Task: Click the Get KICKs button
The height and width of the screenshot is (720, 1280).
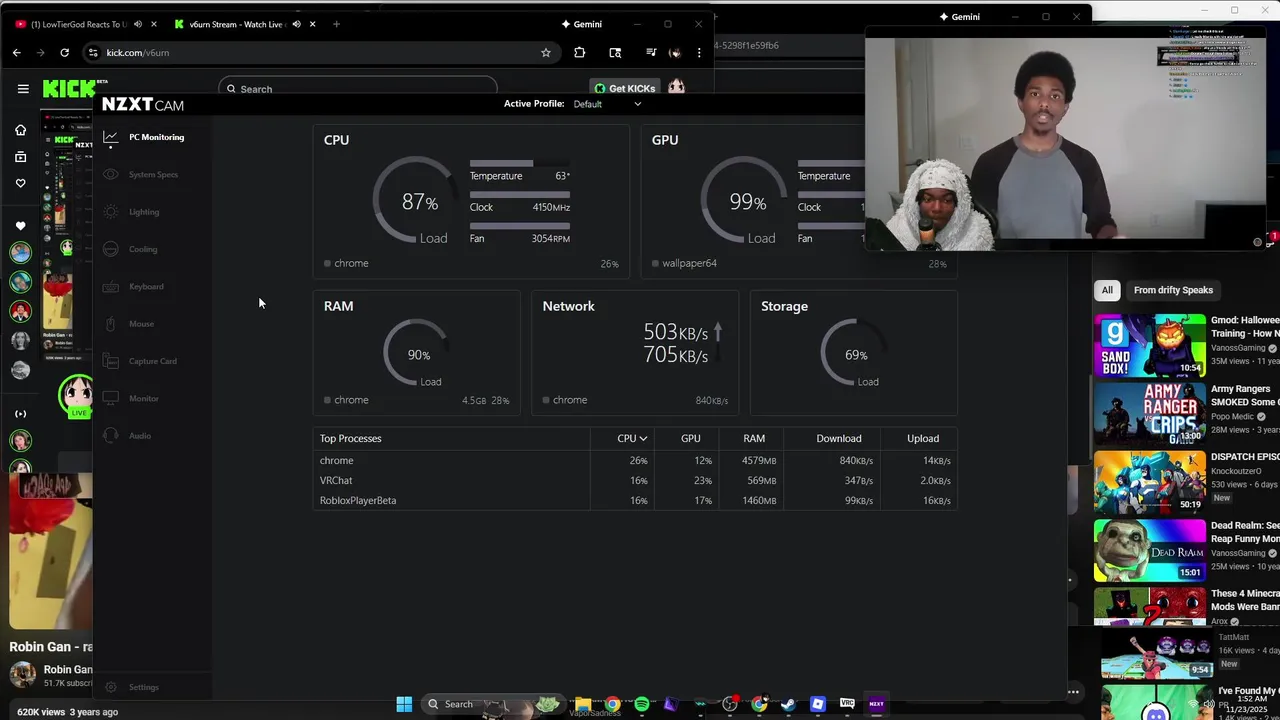Action: 624,88
